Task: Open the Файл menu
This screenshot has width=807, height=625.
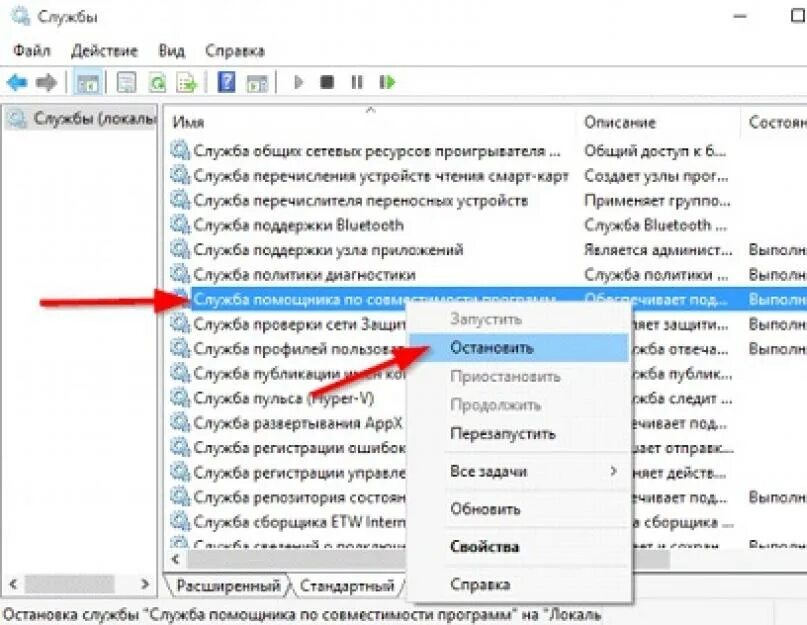Action: tap(31, 51)
